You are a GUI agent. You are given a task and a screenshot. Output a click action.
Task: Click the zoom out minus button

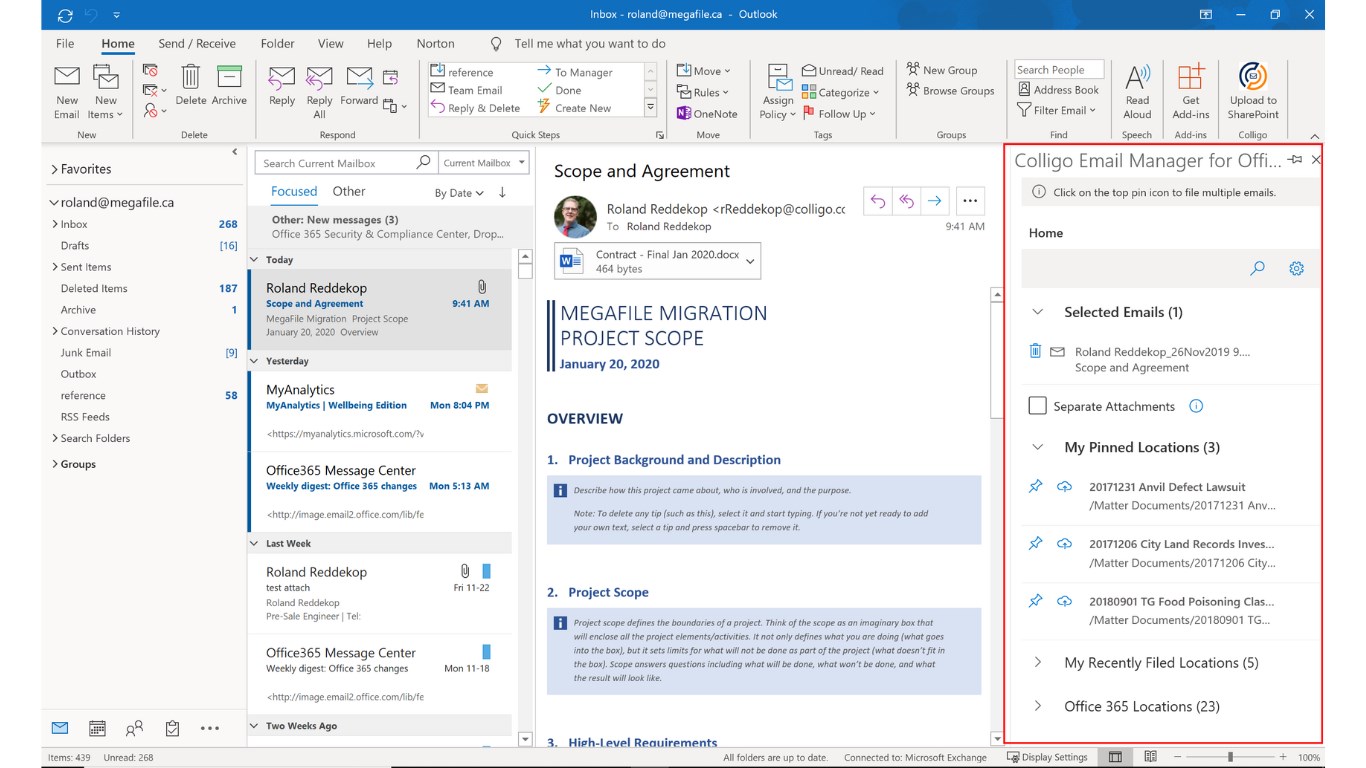[1177, 757]
